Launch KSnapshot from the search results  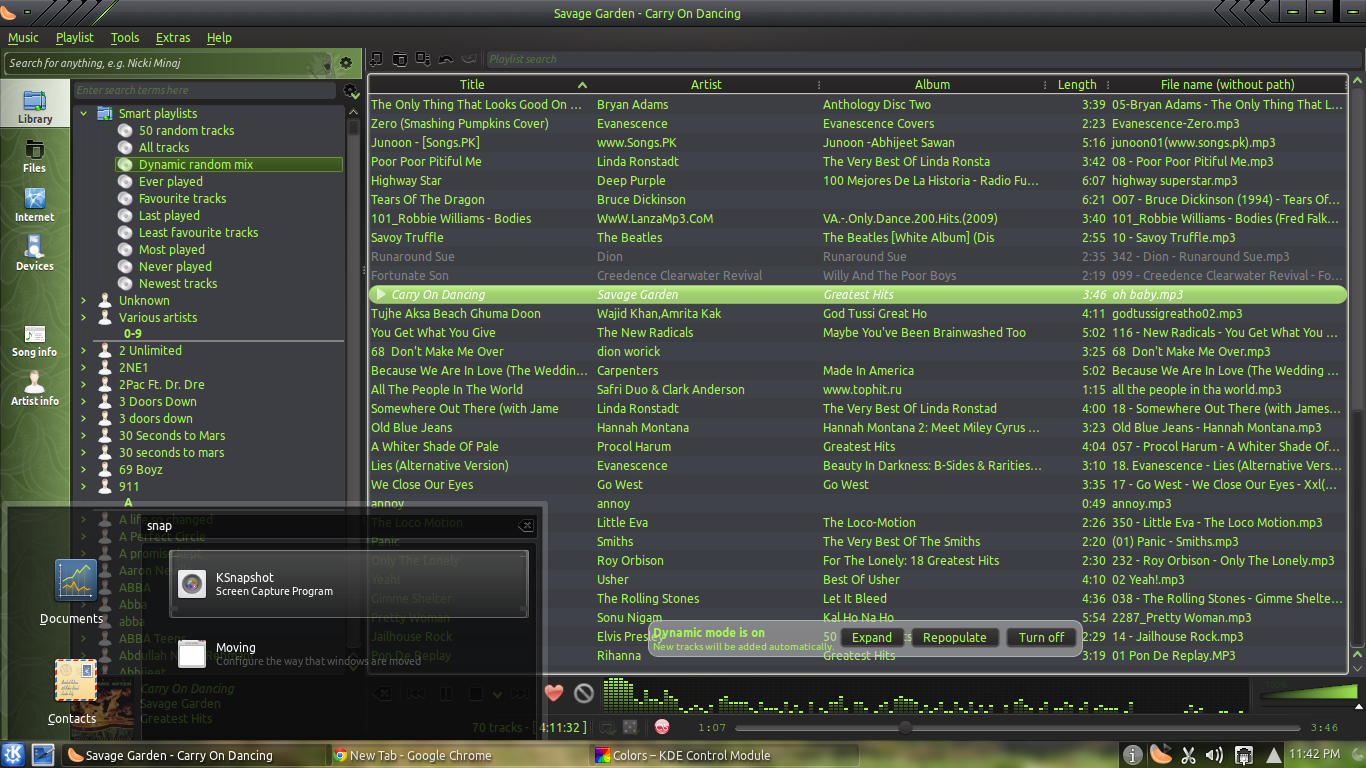(348, 584)
